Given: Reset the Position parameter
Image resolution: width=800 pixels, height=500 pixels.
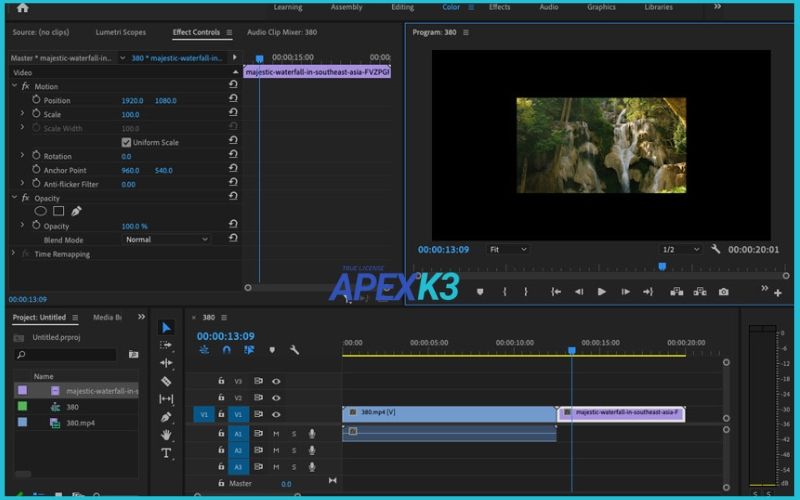Looking at the screenshot, I should coord(233,101).
